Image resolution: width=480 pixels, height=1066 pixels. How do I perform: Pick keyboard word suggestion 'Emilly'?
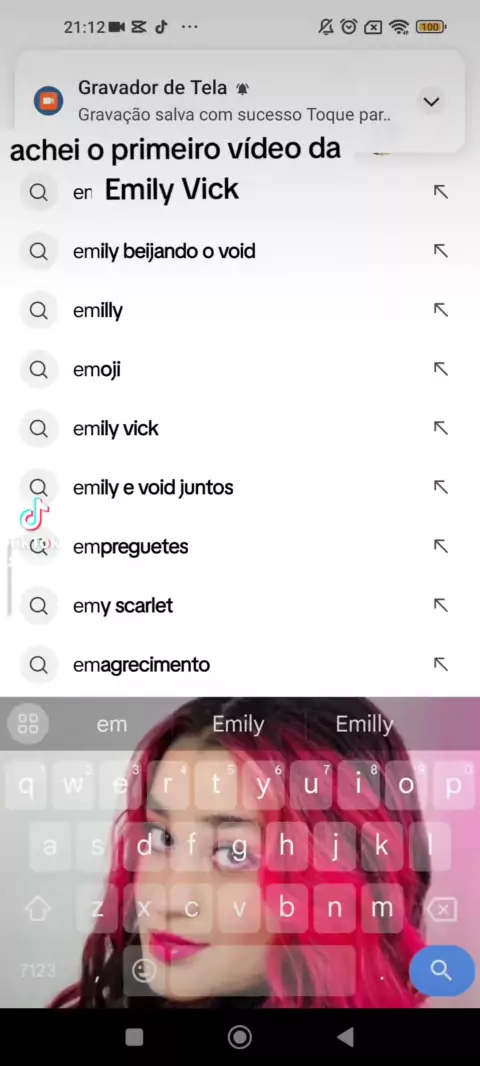364,725
